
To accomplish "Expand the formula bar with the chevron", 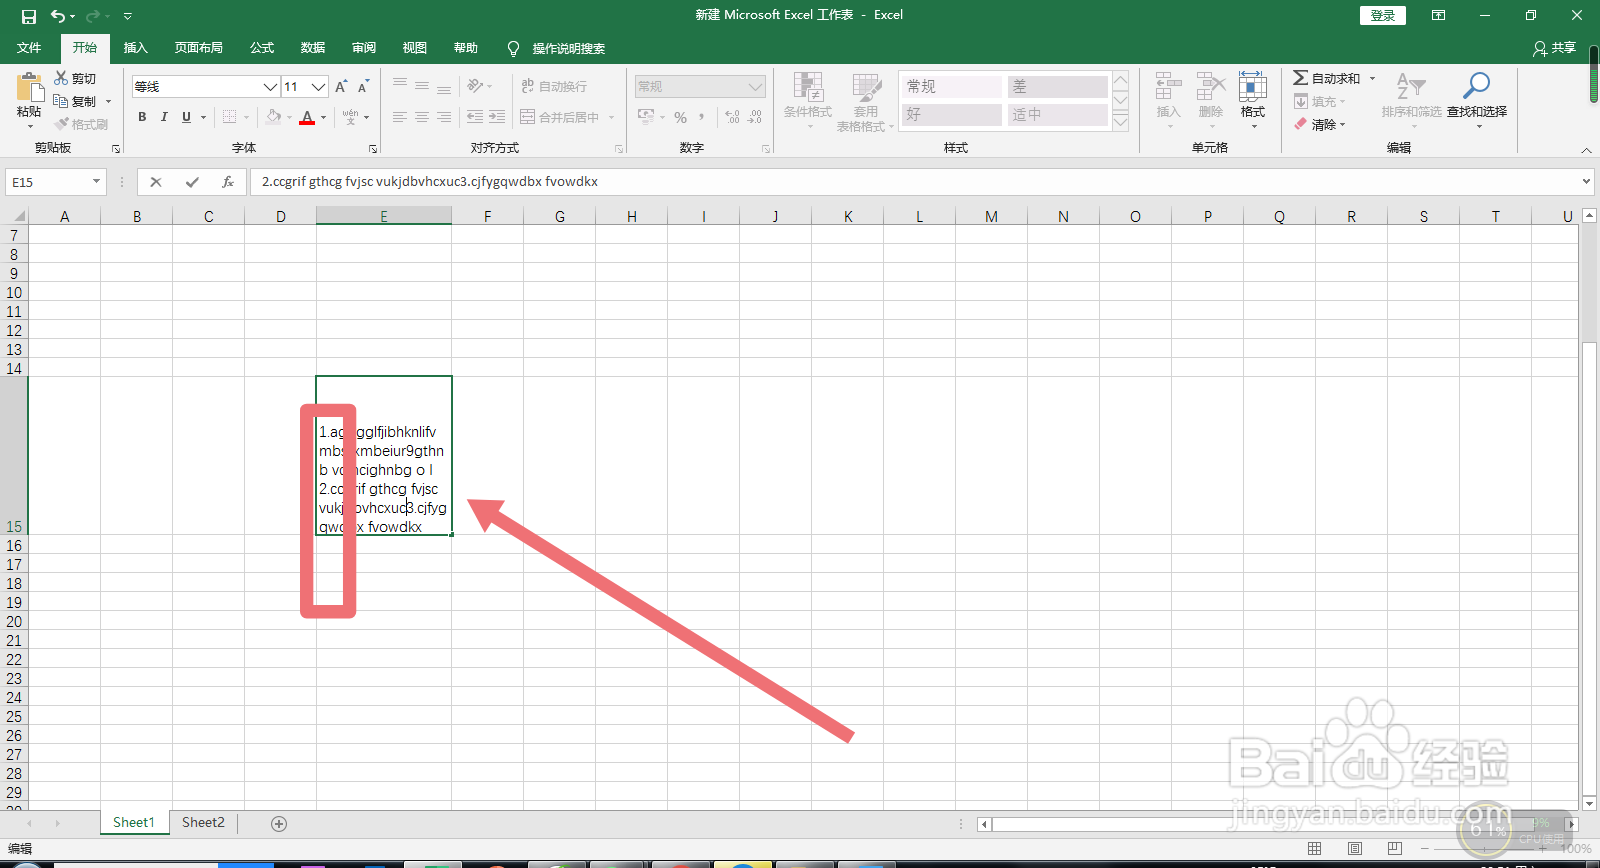I will pyautogui.click(x=1586, y=182).
